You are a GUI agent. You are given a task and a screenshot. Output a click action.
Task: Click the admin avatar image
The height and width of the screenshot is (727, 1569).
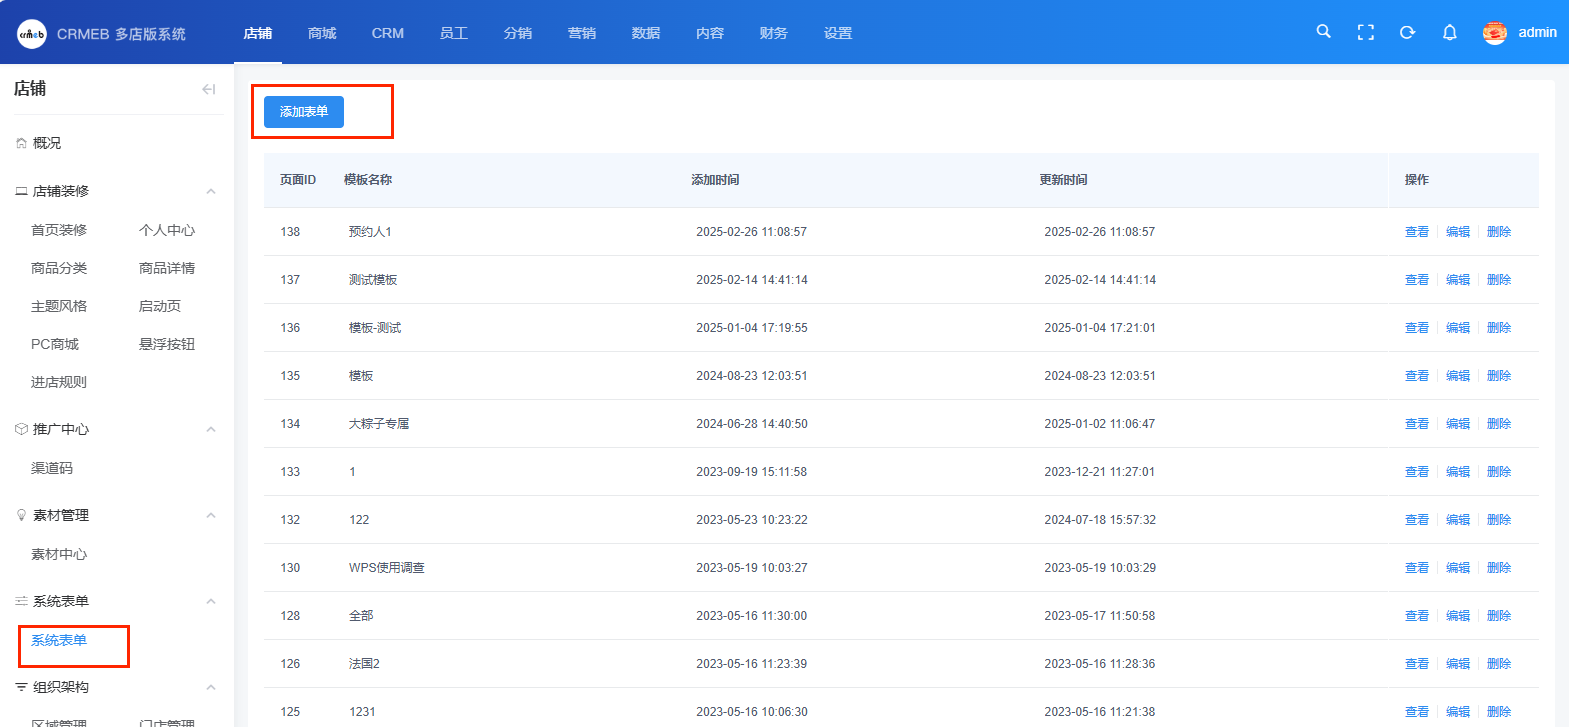(x=1494, y=32)
